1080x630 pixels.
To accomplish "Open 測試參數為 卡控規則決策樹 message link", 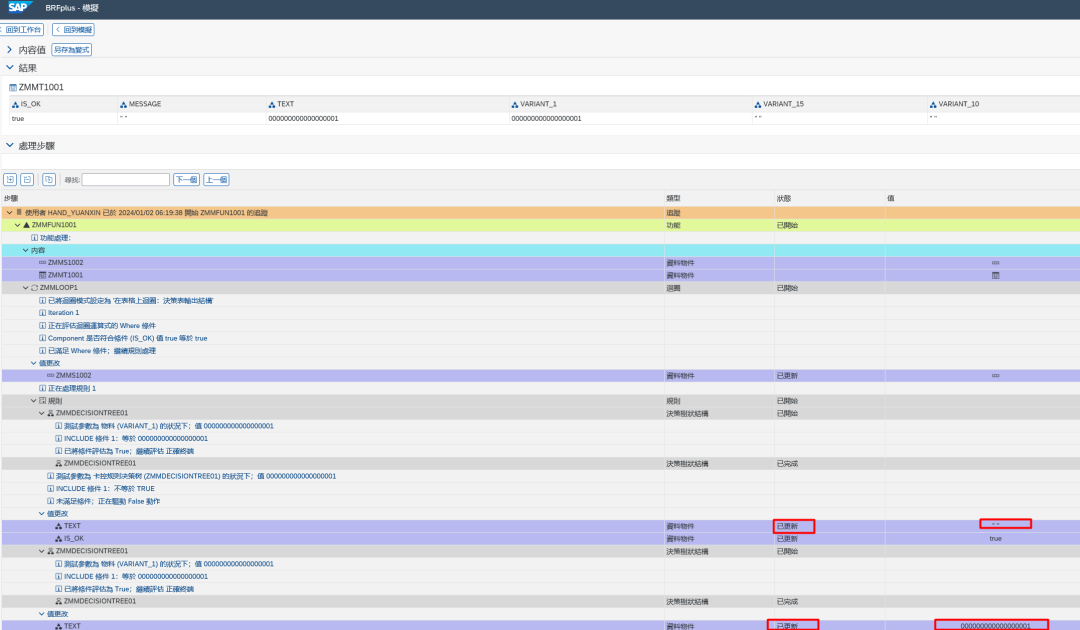I will [x=196, y=476].
